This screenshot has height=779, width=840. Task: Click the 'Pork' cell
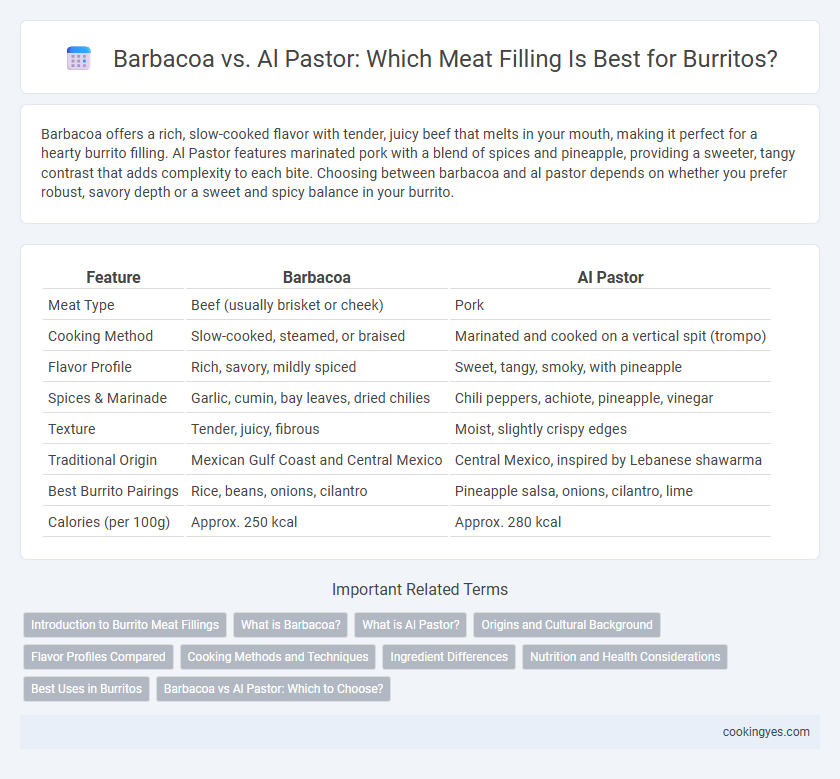[610, 305]
